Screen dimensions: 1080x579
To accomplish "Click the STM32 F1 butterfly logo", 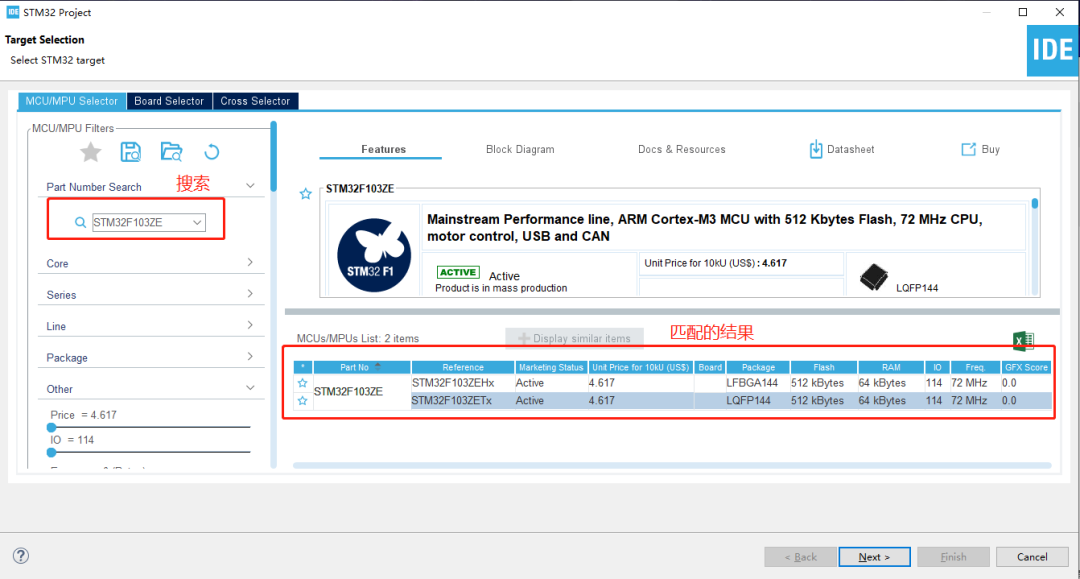I will [374, 255].
